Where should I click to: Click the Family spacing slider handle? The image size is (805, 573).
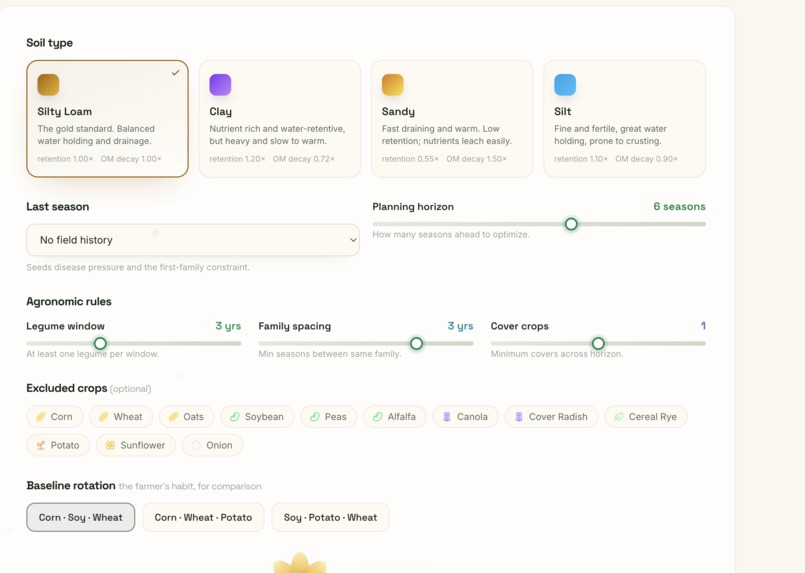click(416, 343)
